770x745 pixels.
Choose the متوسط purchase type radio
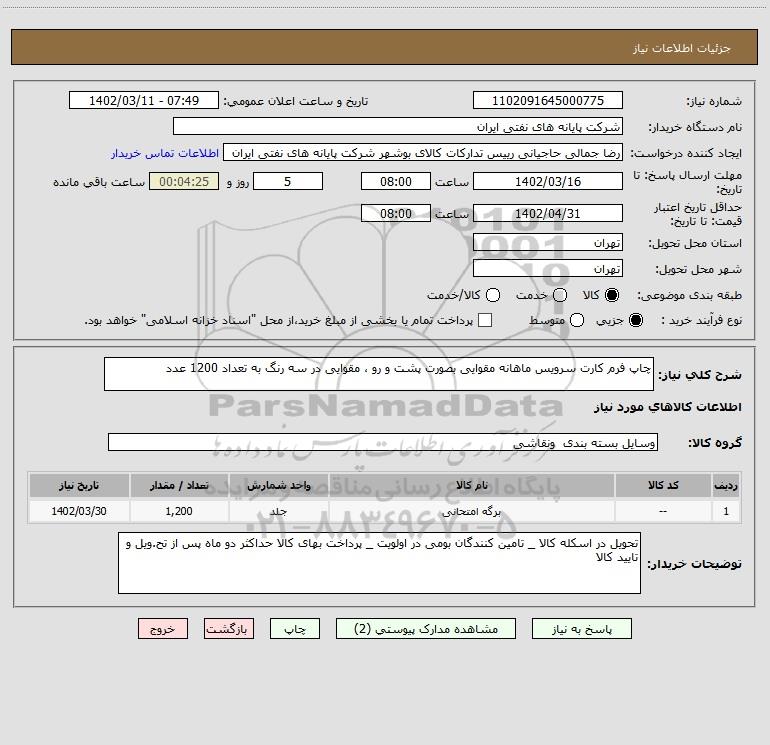(x=577, y=320)
